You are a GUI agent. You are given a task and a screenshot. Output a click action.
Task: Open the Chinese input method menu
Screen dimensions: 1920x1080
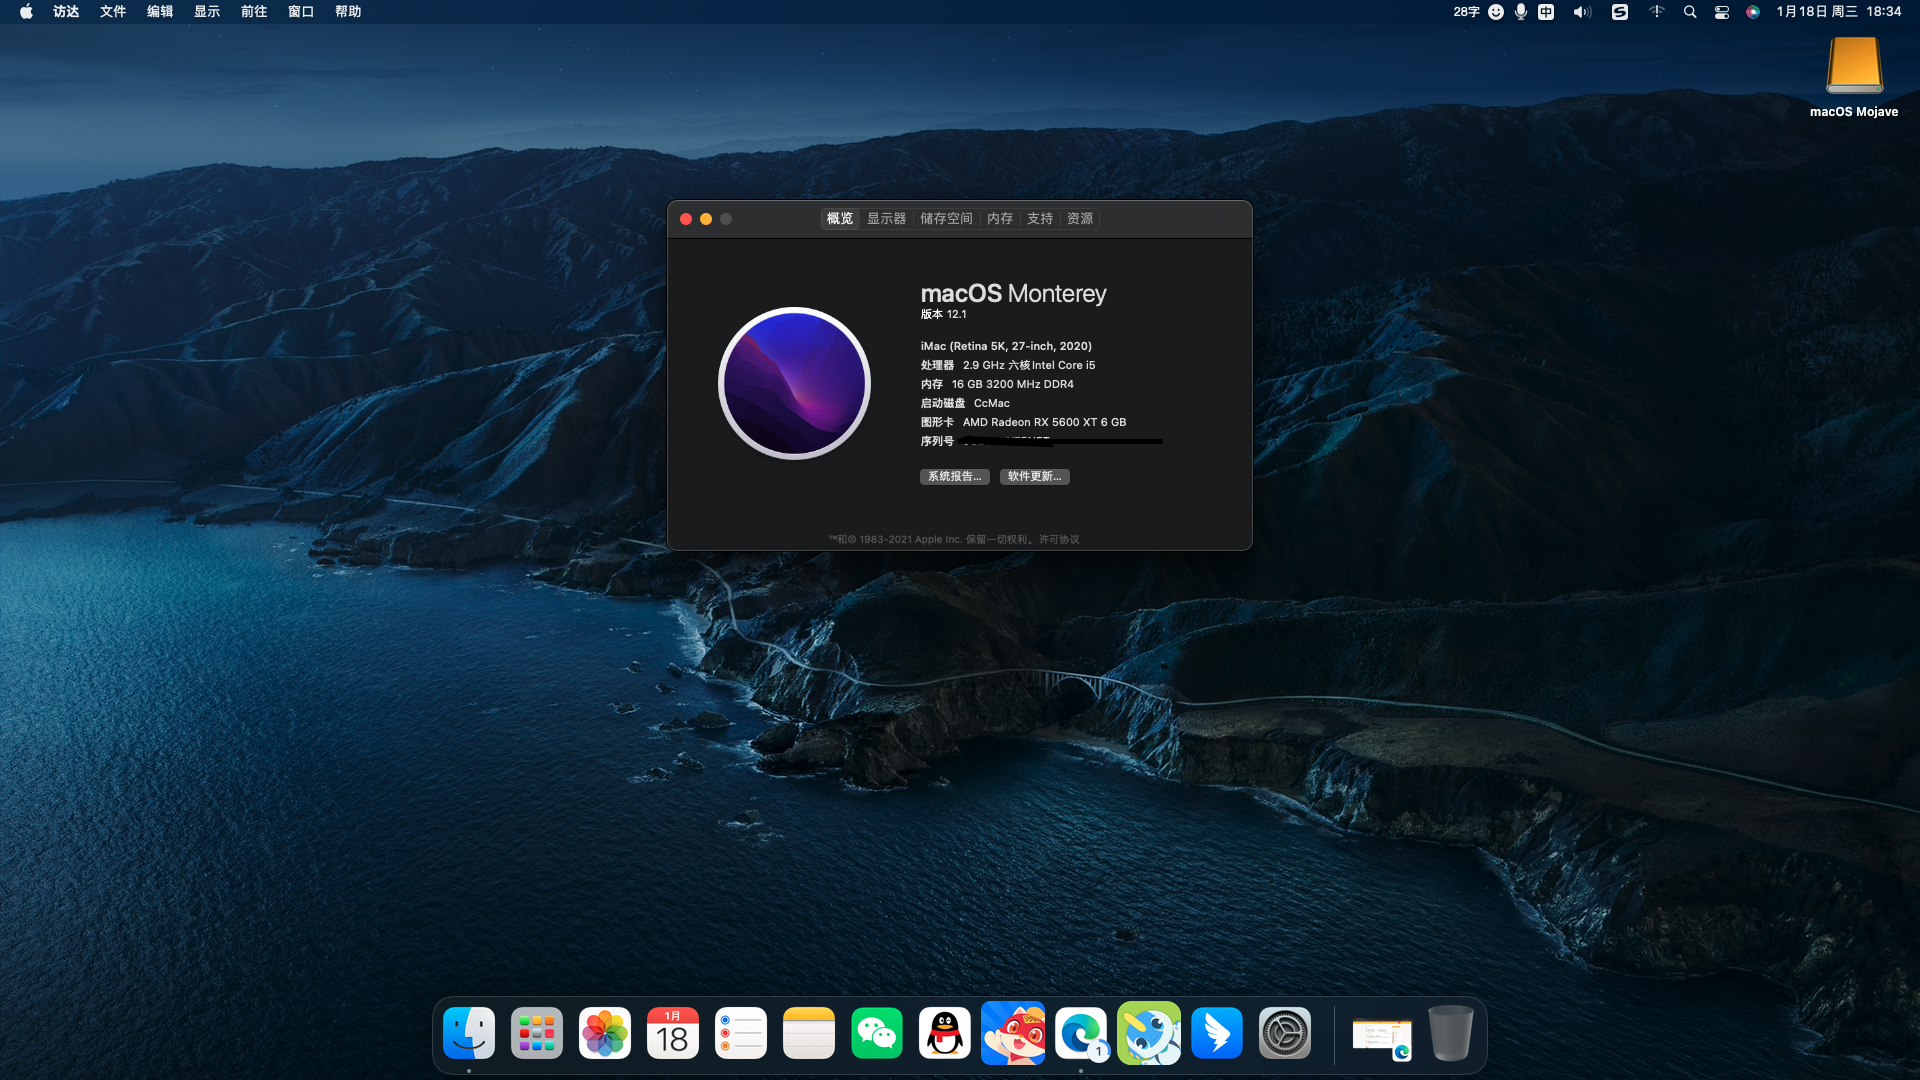click(1546, 12)
